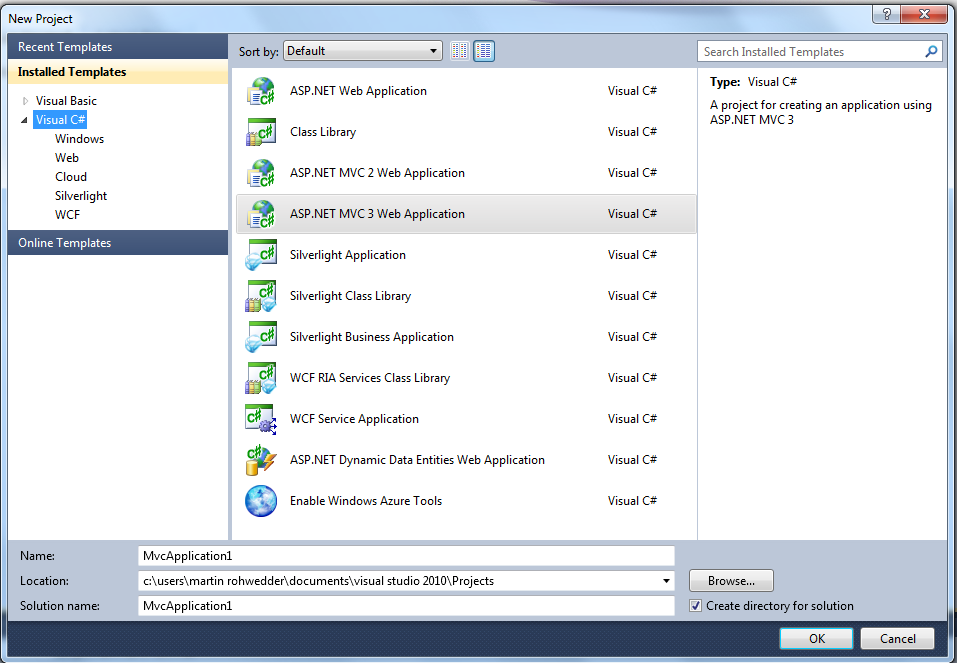This screenshot has width=957, height=663.
Task: Click the OK button
Action: click(x=816, y=639)
